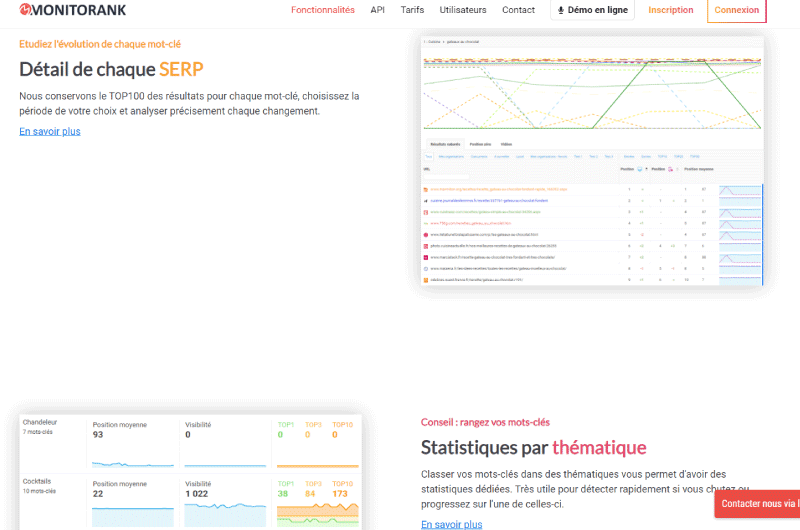Click the heading Détail de chaque SERP
The width and height of the screenshot is (800, 530).
pos(111,69)
